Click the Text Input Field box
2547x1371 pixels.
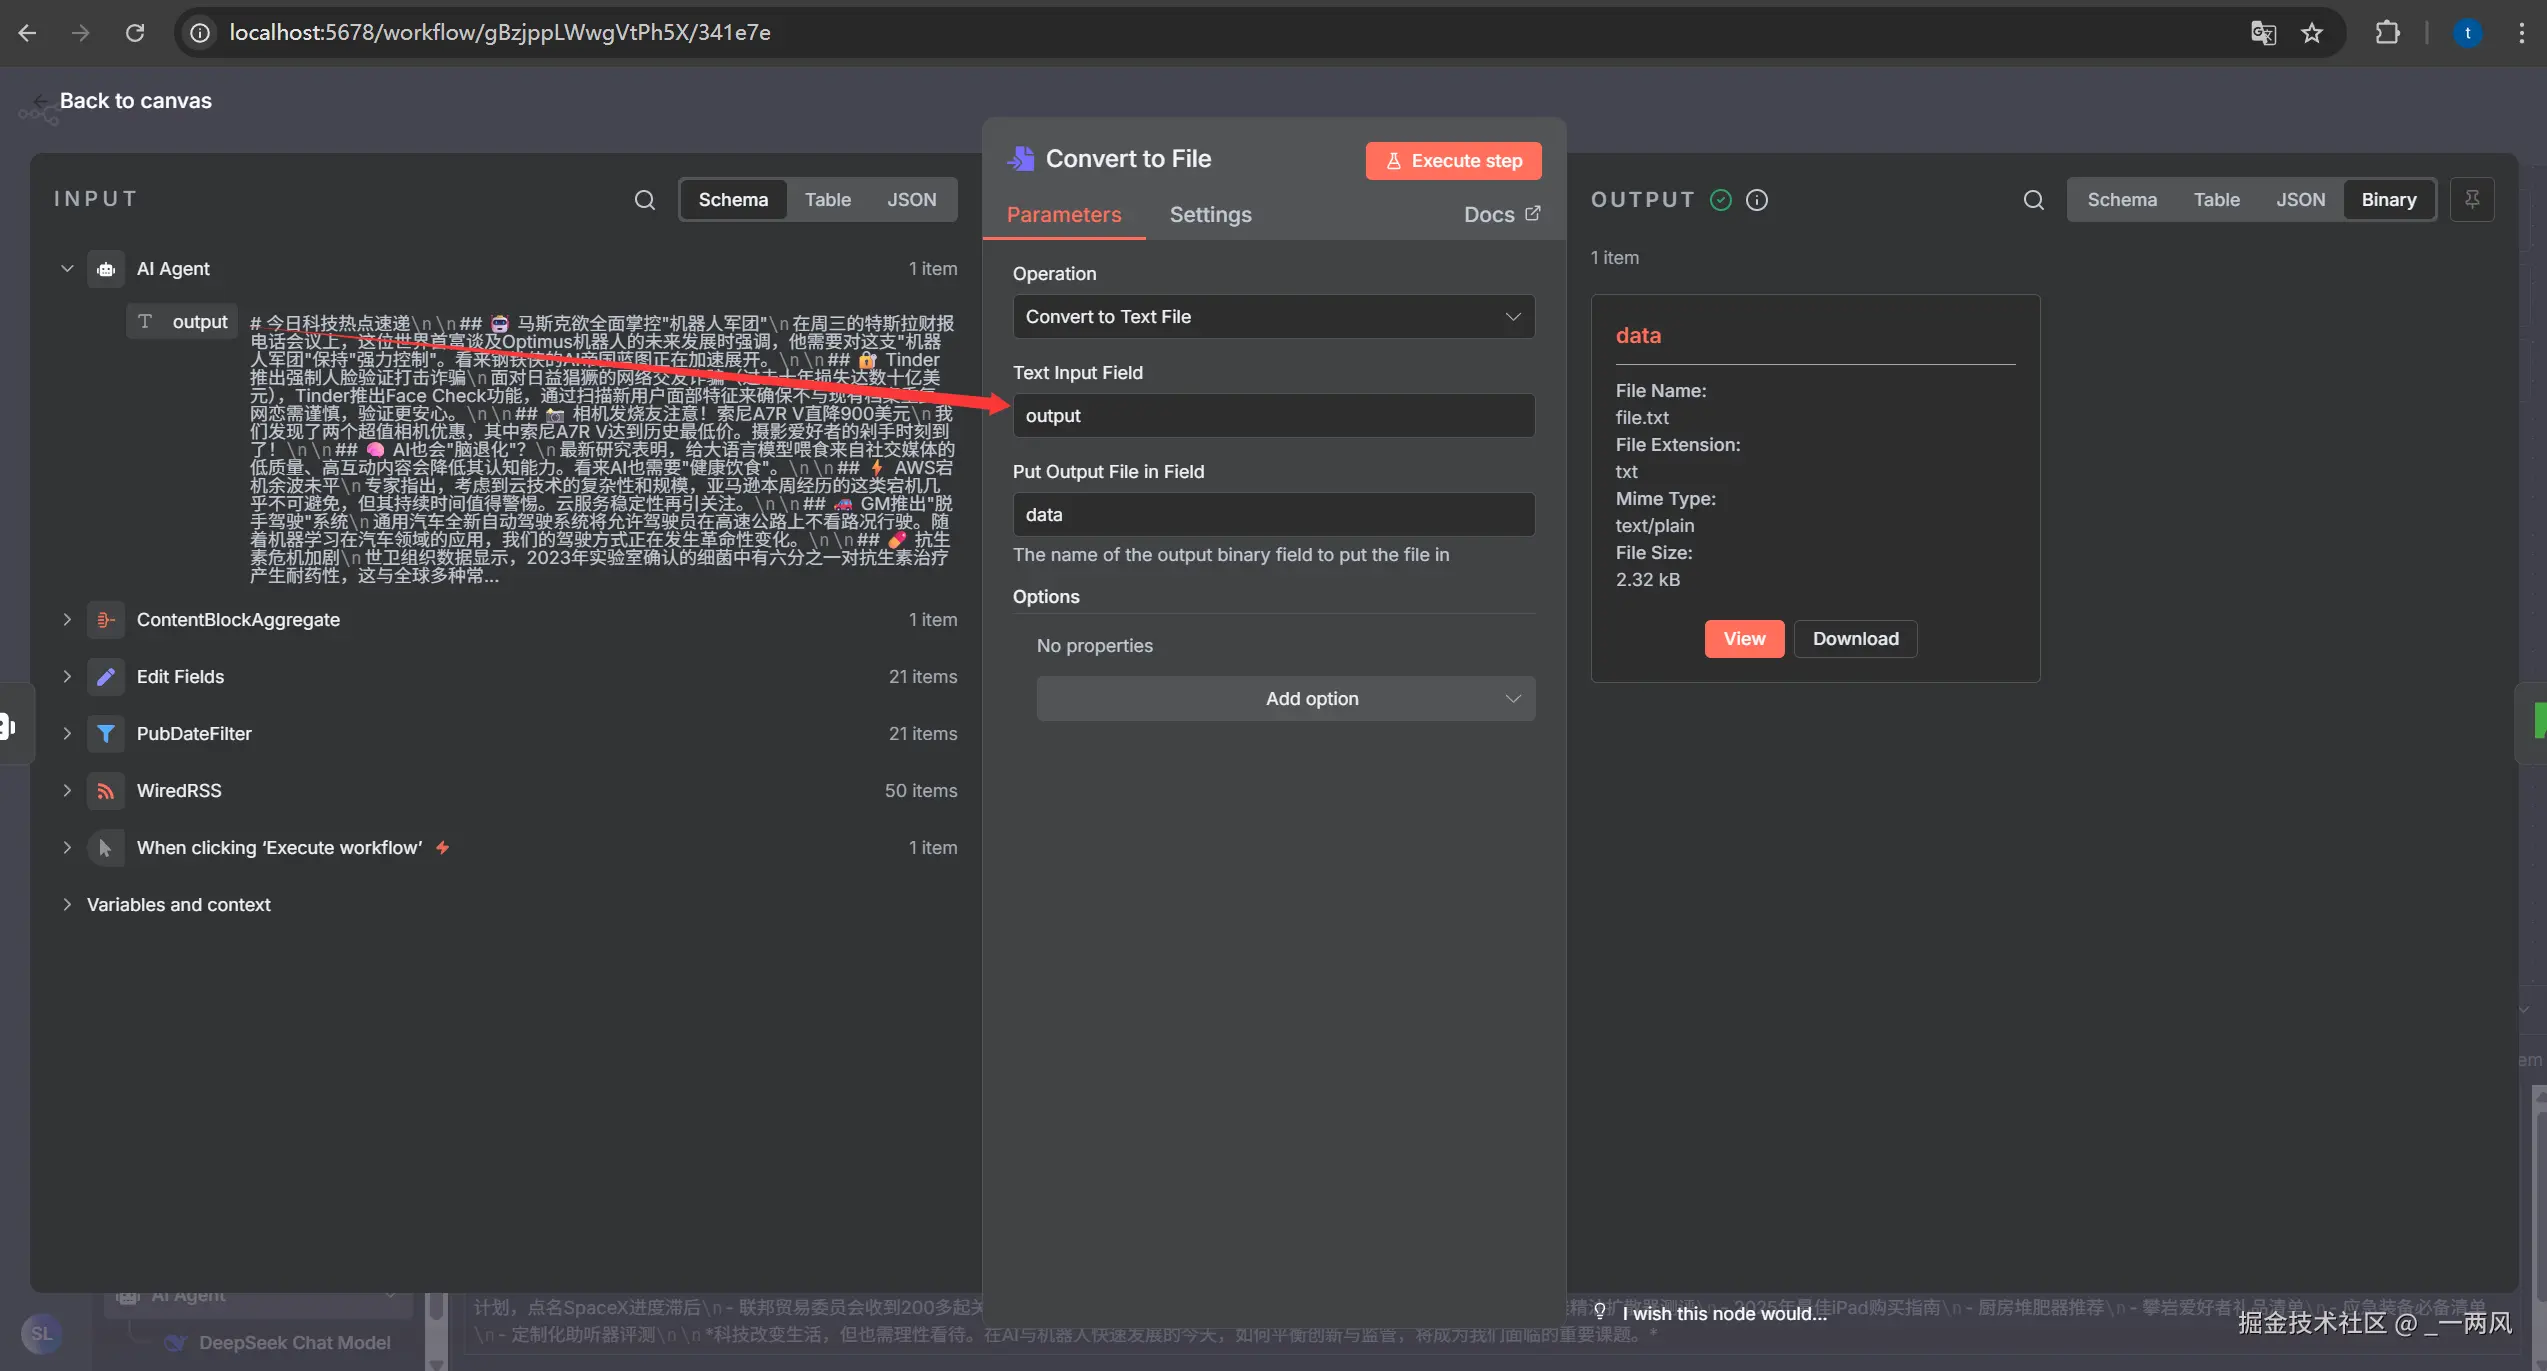[1273, 416]
